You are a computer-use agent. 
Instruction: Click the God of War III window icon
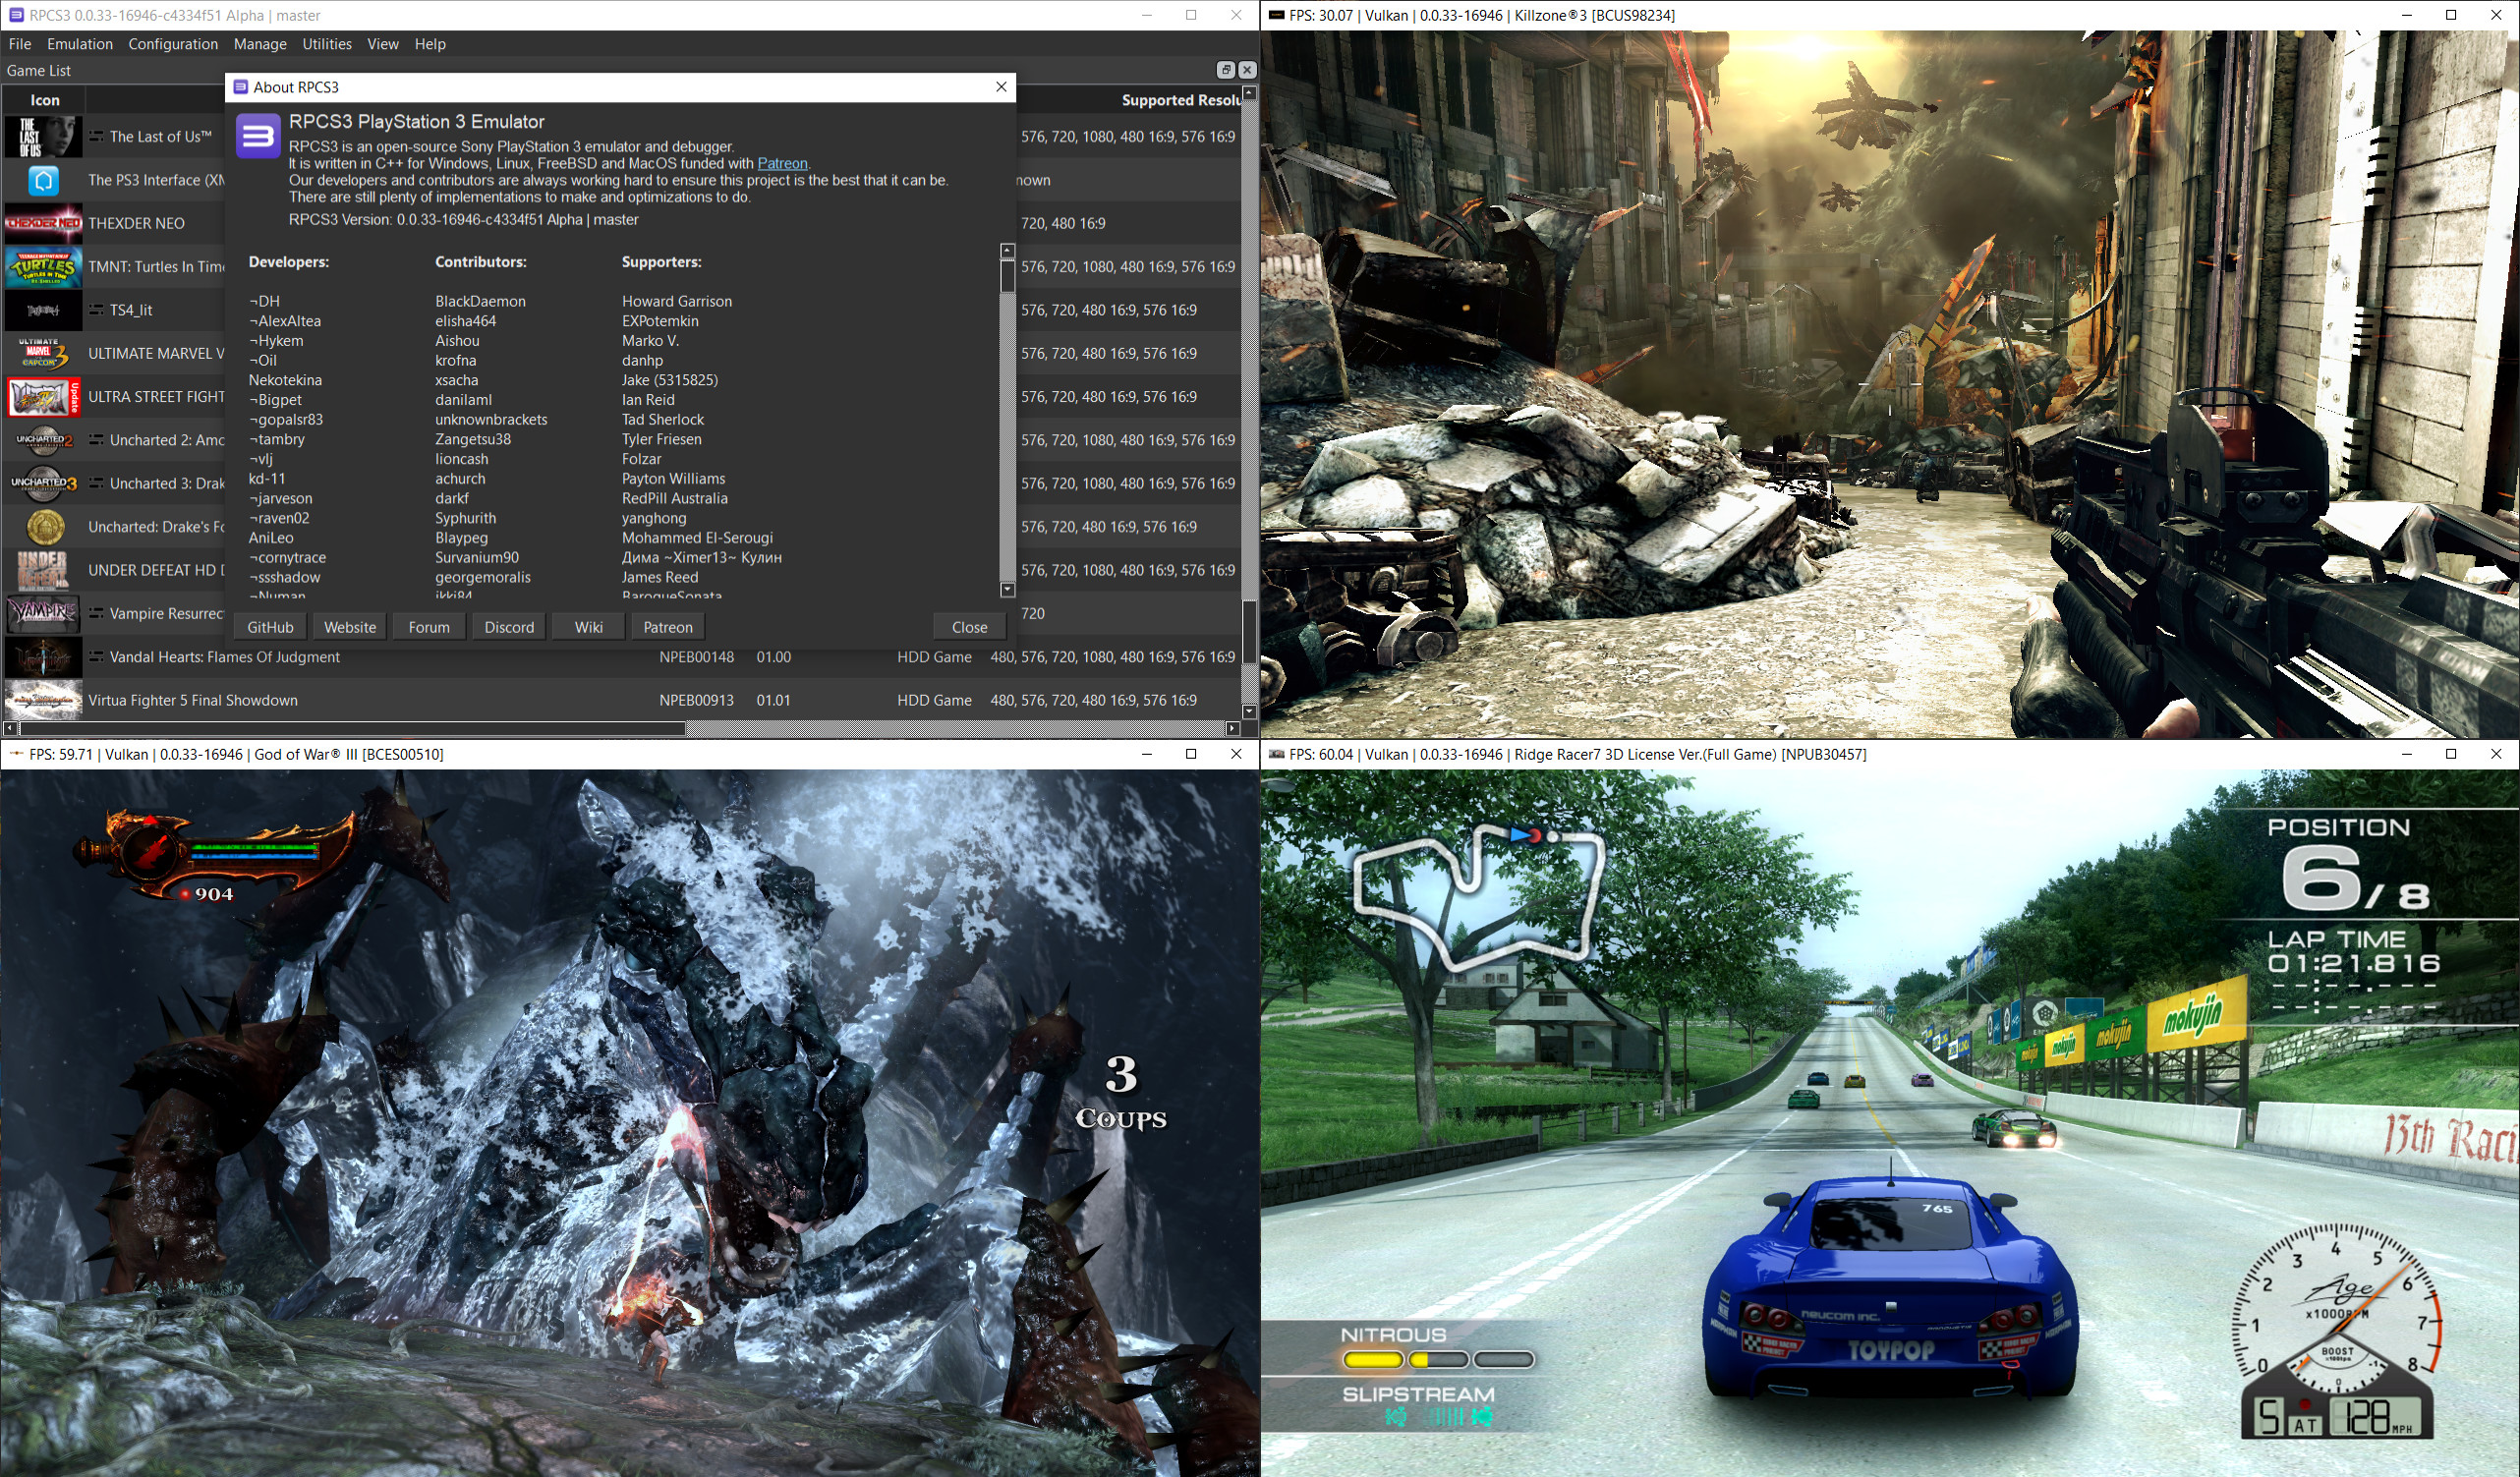(x=16, y=754)
